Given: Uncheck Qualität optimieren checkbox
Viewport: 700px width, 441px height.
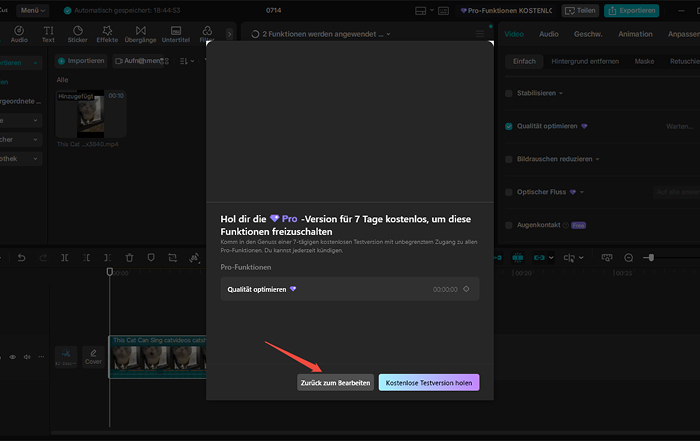Looking at the screenshot, I should click(508, 126).
